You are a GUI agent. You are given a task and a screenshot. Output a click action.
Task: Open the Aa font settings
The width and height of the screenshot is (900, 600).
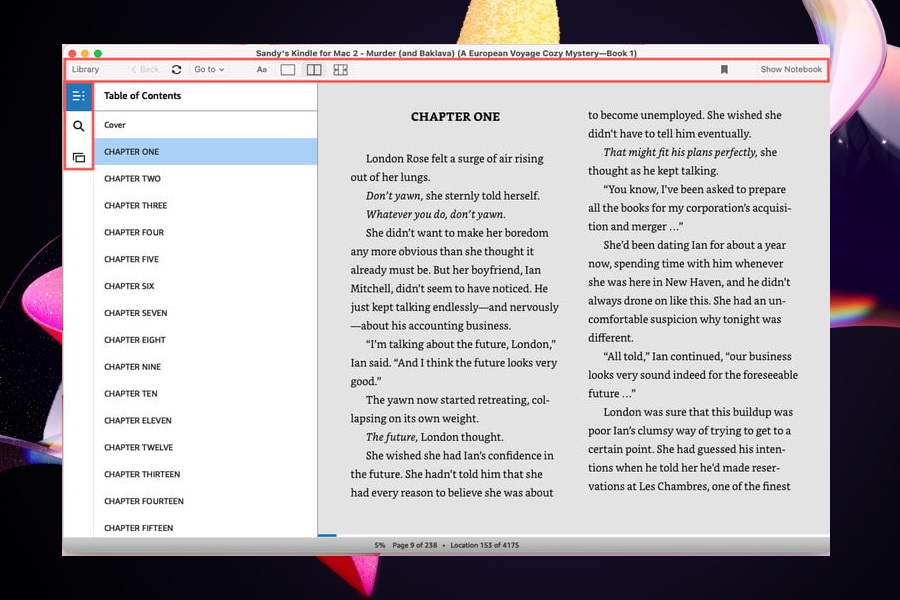(x=262, y=70)
